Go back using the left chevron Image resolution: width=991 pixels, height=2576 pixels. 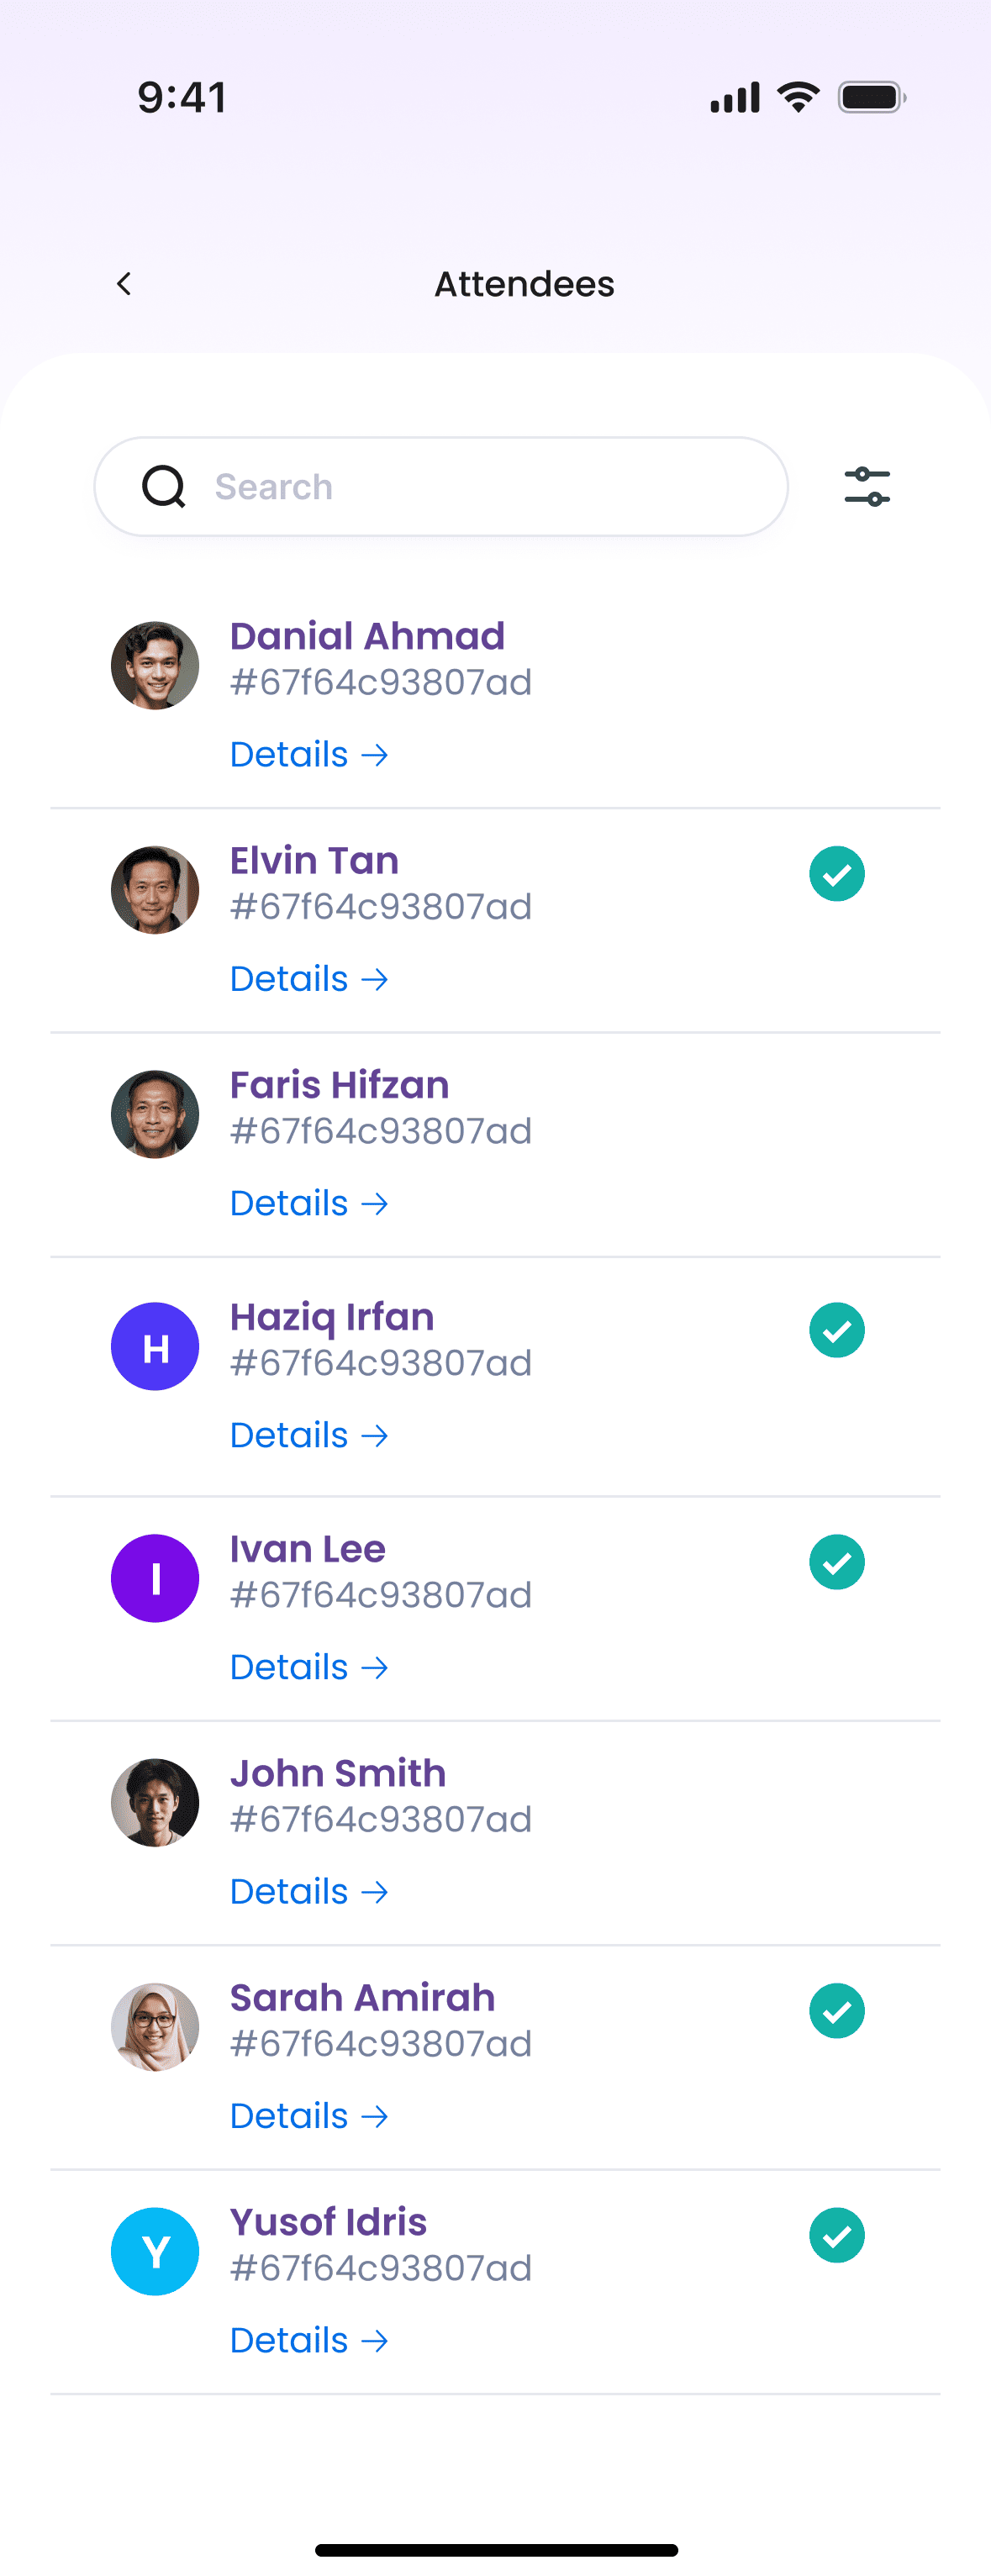point(124,284)
